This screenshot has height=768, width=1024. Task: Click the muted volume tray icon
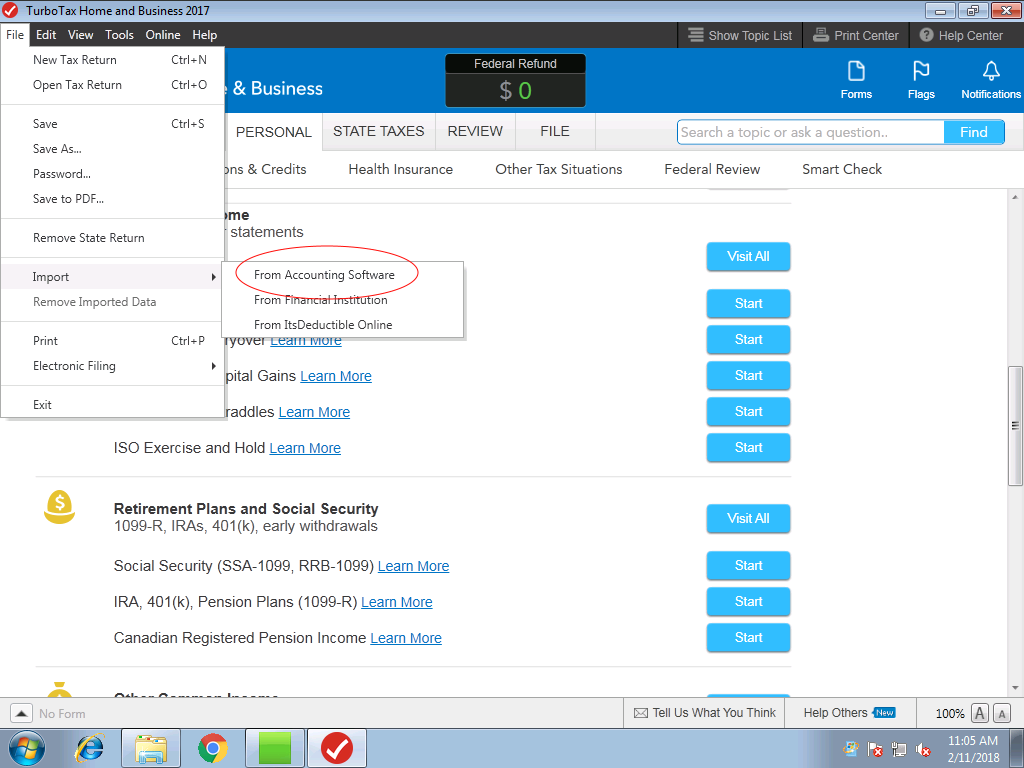click(923, 749)
